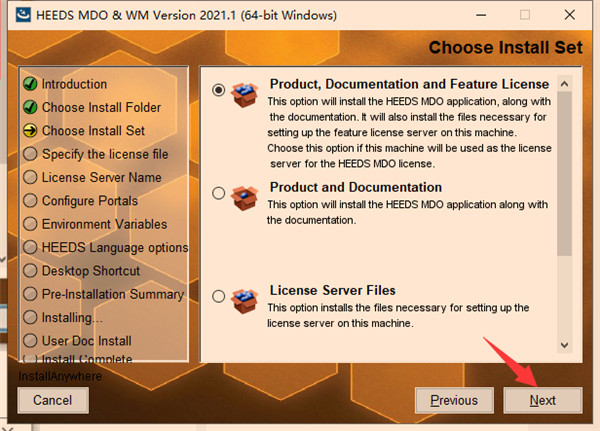Click the Configure Portals step label
The image size is (600, 431).
click(90, 201)
